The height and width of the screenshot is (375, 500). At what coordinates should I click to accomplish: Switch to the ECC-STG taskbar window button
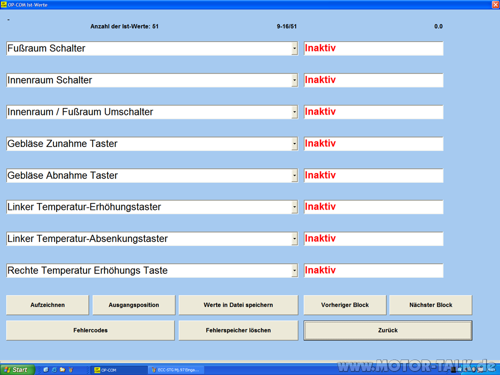tap(176, 370)
